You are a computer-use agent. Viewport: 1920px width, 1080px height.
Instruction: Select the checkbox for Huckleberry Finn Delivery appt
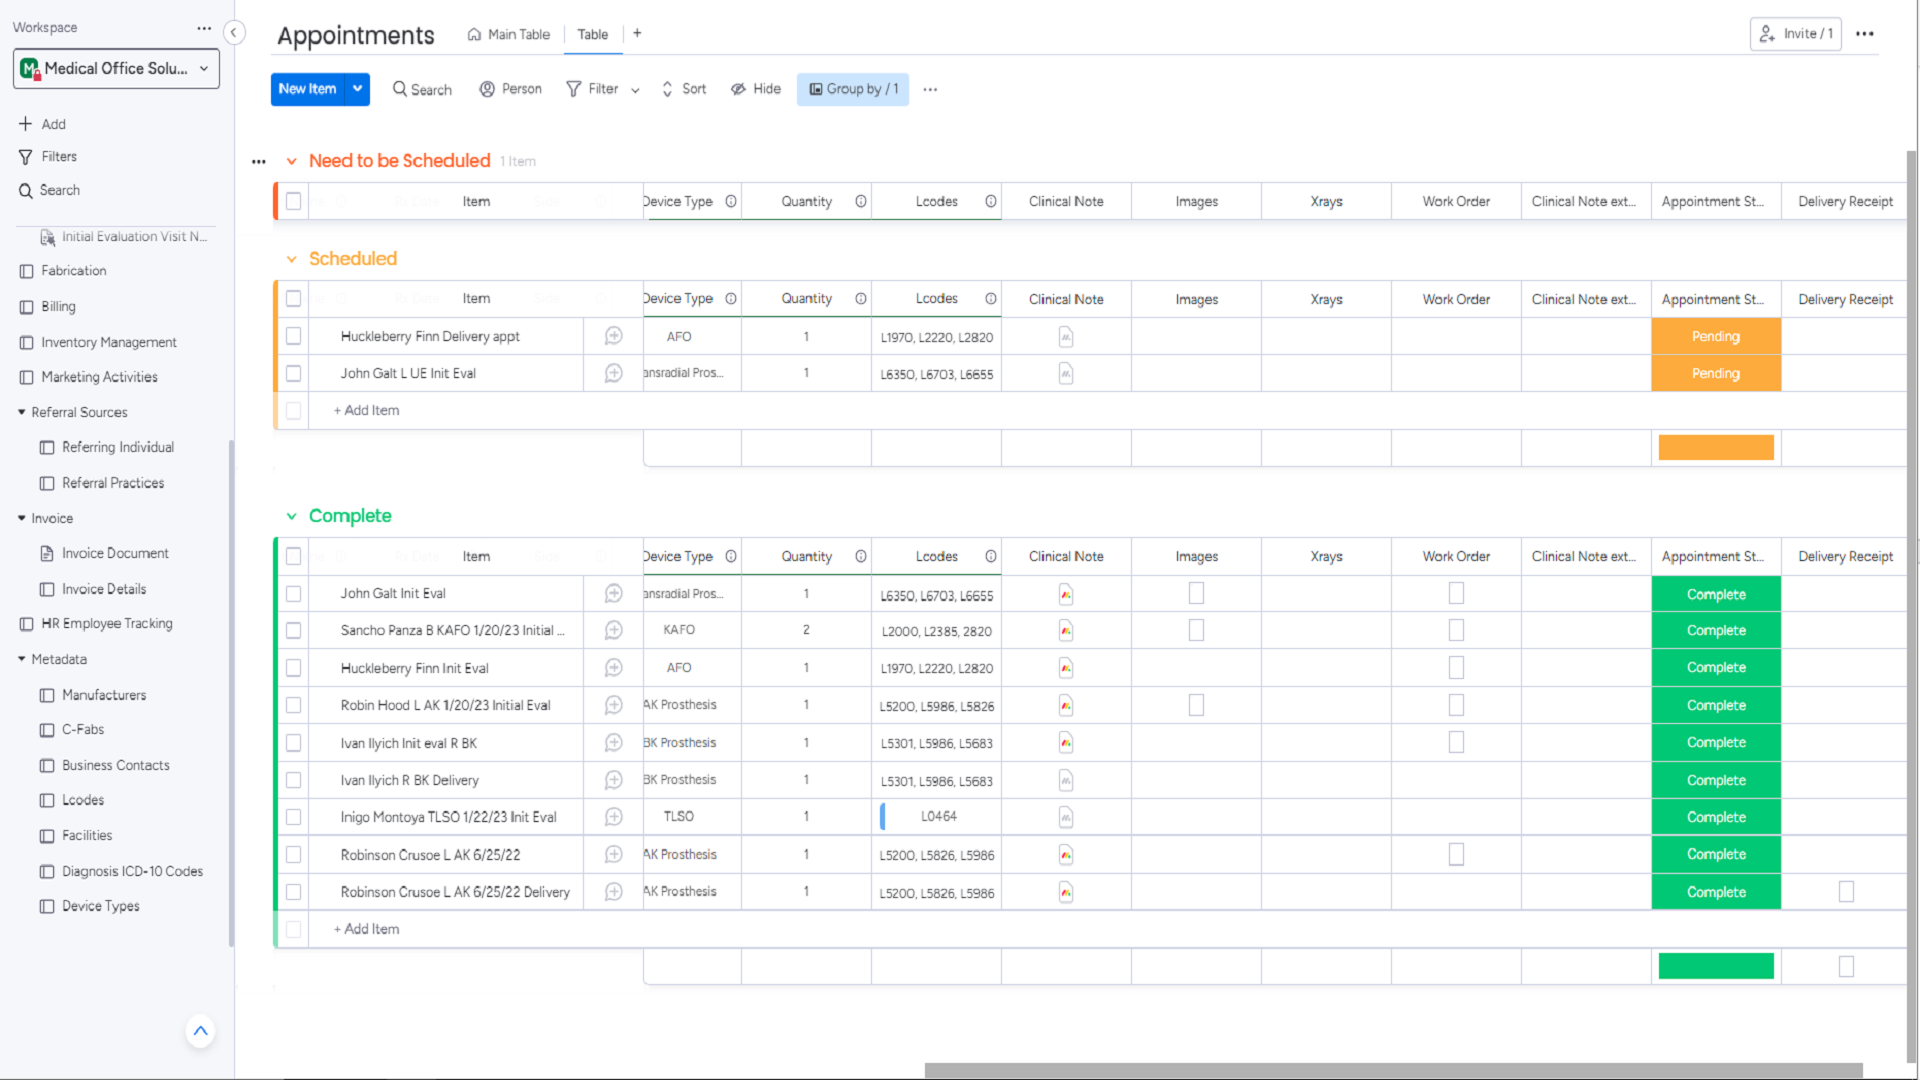point(293,336)
